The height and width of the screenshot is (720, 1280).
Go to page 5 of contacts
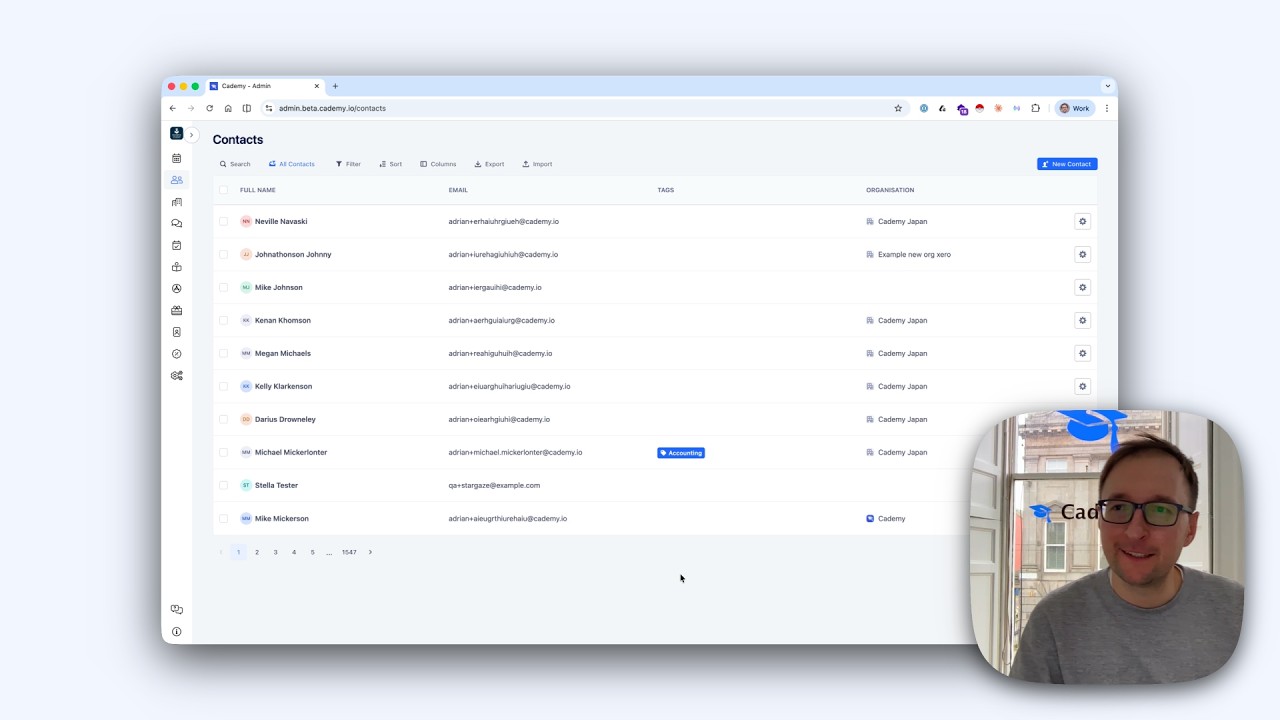312,552
